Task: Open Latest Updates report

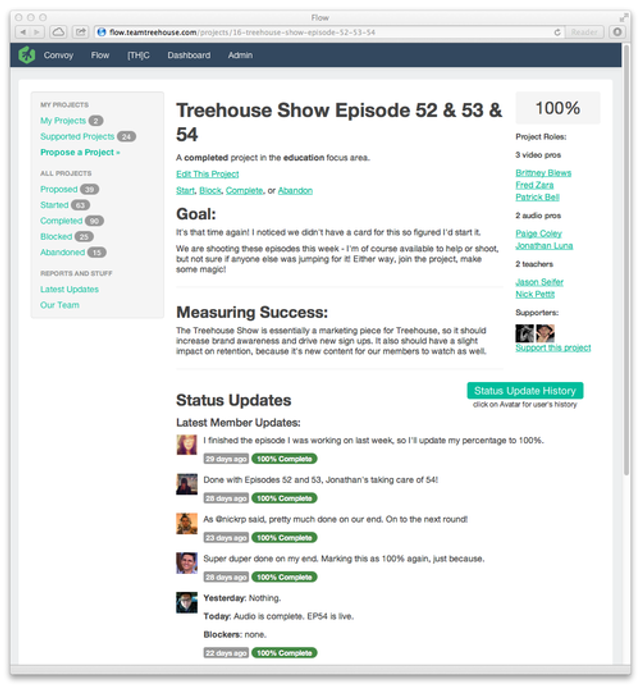Action: [69, 289]
